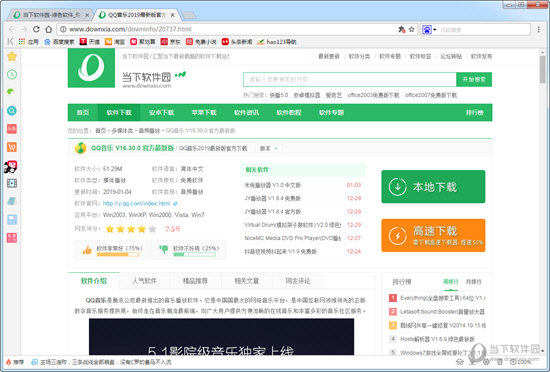Screen dimensions: 550x372
Task: Click the back navigation arrow
Action: tap(12, 29)
